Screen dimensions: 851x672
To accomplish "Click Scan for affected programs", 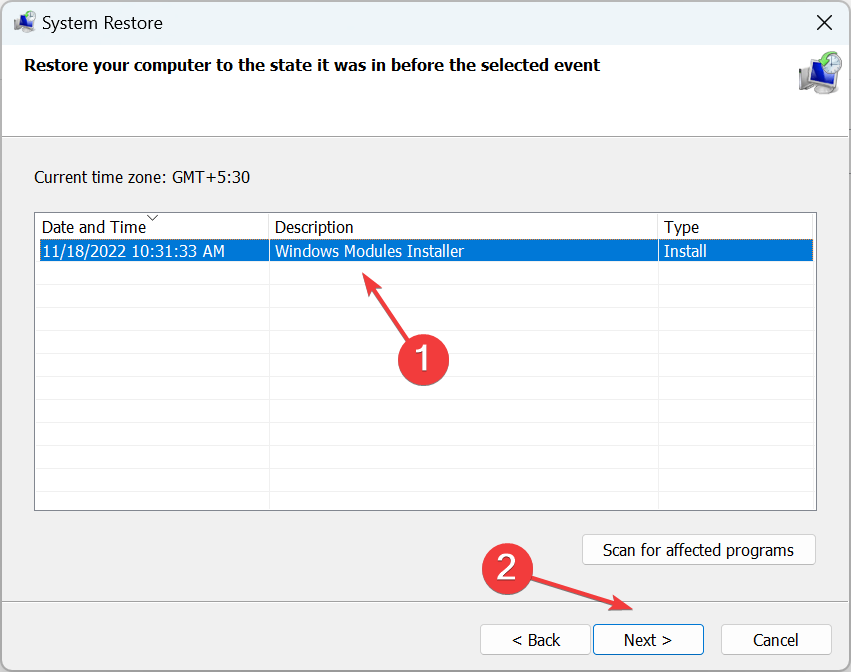I will 698,550.
